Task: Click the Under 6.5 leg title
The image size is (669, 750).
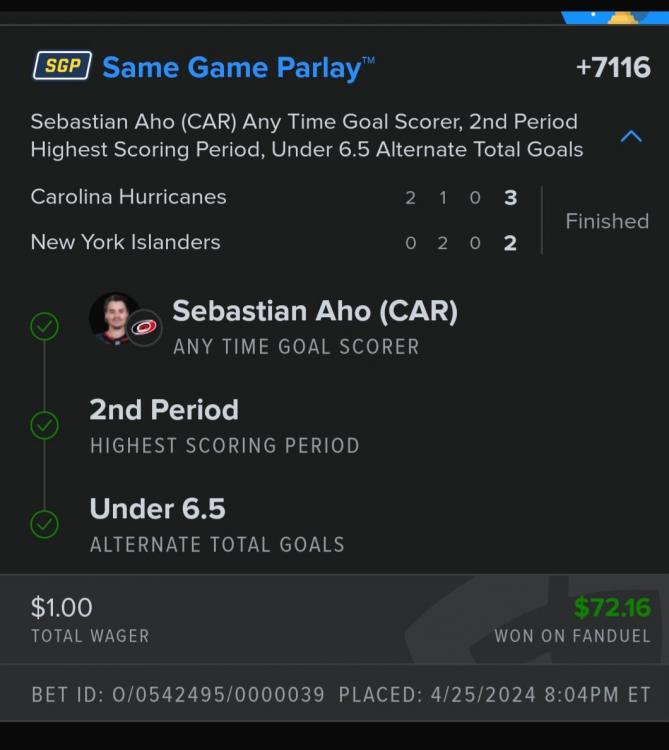Action: [158, 509]
